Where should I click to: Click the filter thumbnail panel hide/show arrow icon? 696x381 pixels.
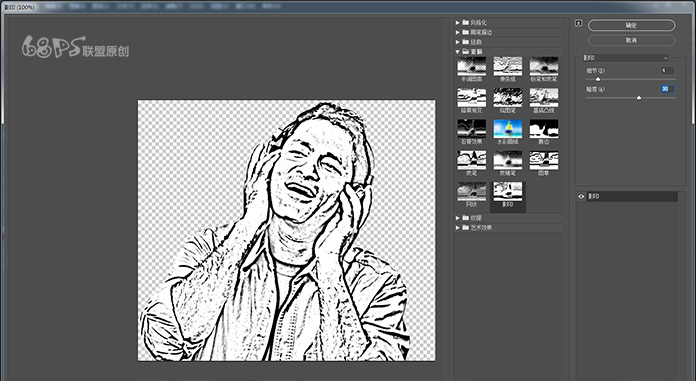pos(578,23)
